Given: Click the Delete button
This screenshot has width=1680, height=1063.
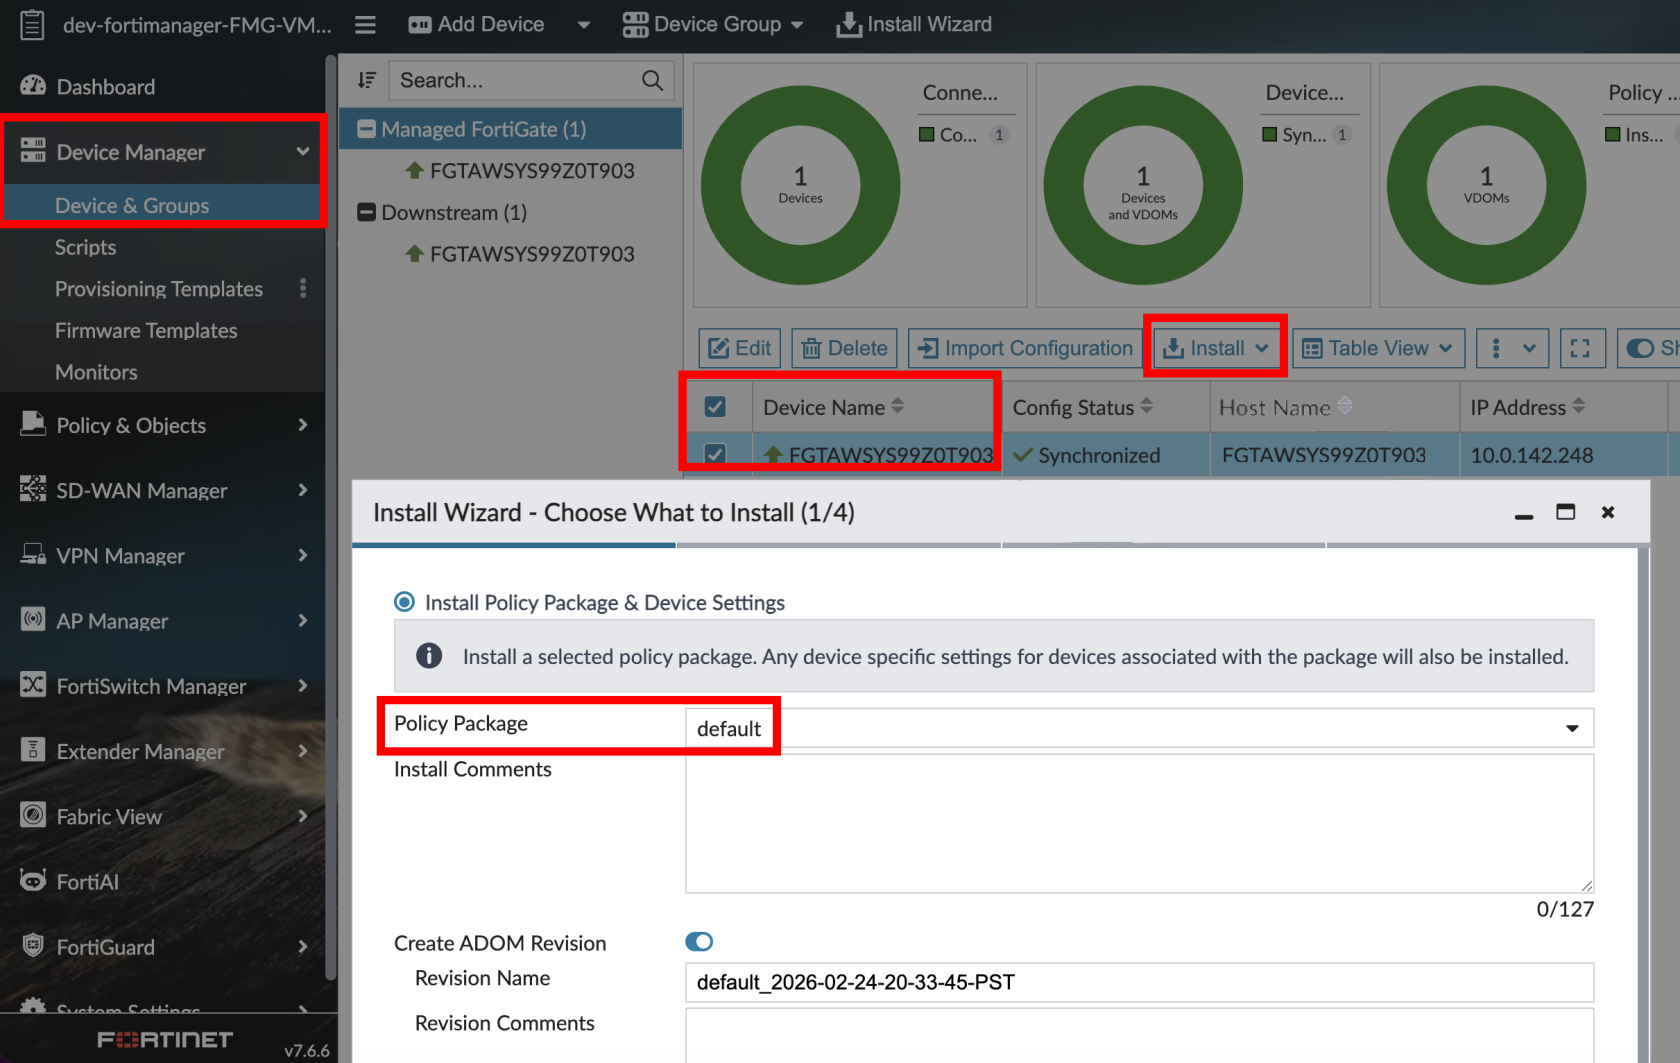Looking at the screenshot, I should coord(844,348).
